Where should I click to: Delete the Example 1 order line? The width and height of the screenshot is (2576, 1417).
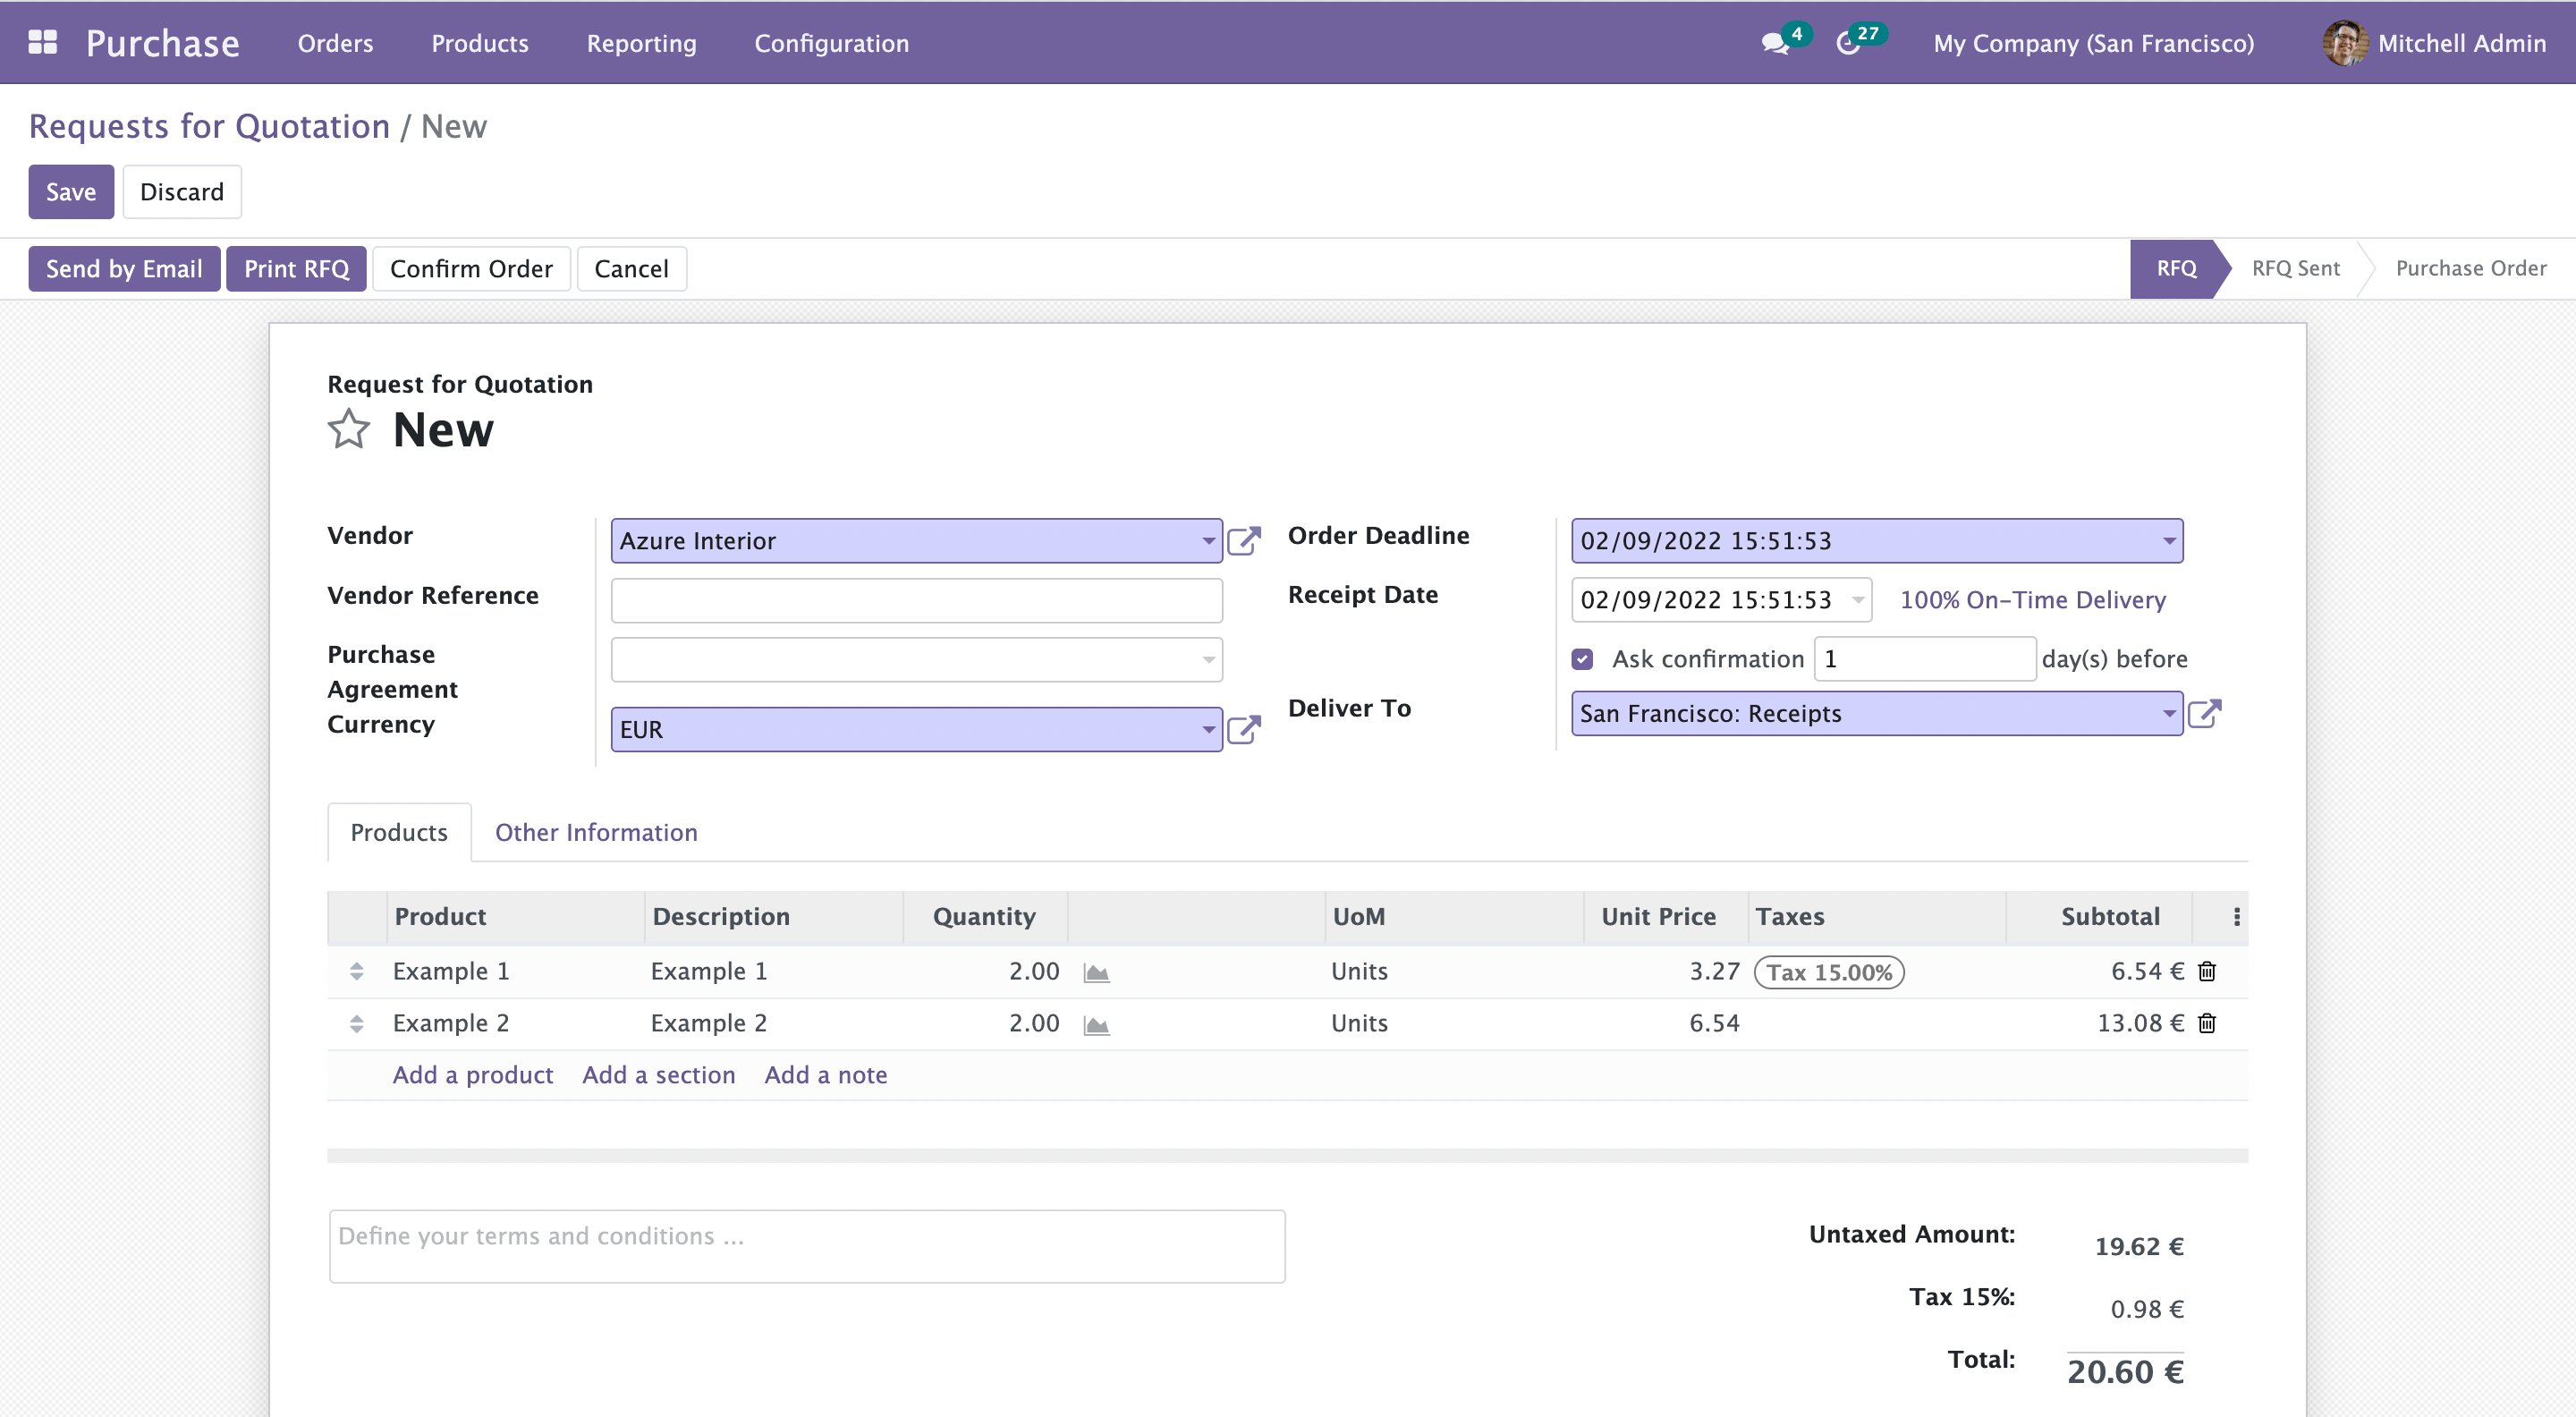click(2207, 971)
